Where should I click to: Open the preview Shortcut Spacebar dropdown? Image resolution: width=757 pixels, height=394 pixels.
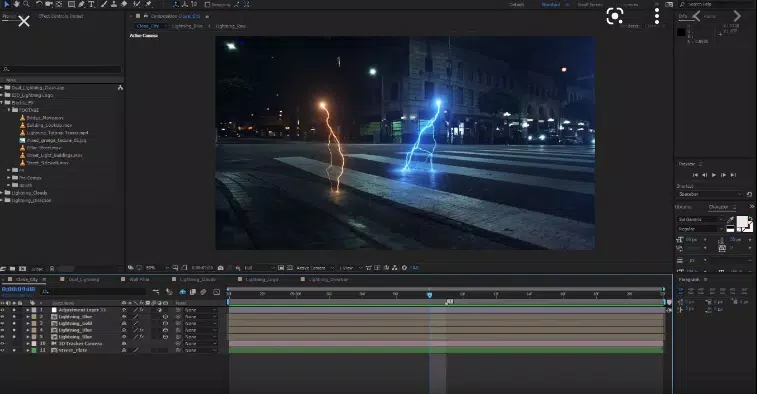tap(710, 194)
